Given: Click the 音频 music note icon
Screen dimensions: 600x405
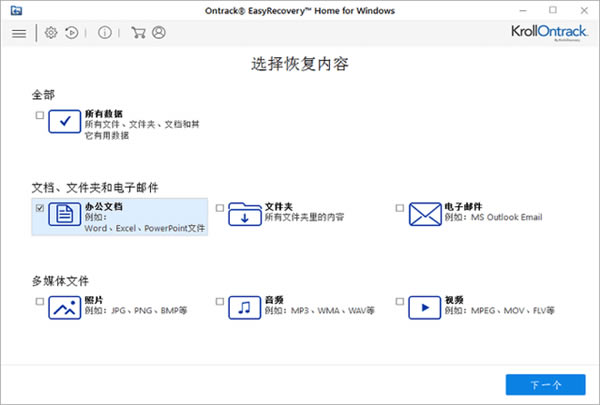Looking at the screenshot, I should click(245, 307).
